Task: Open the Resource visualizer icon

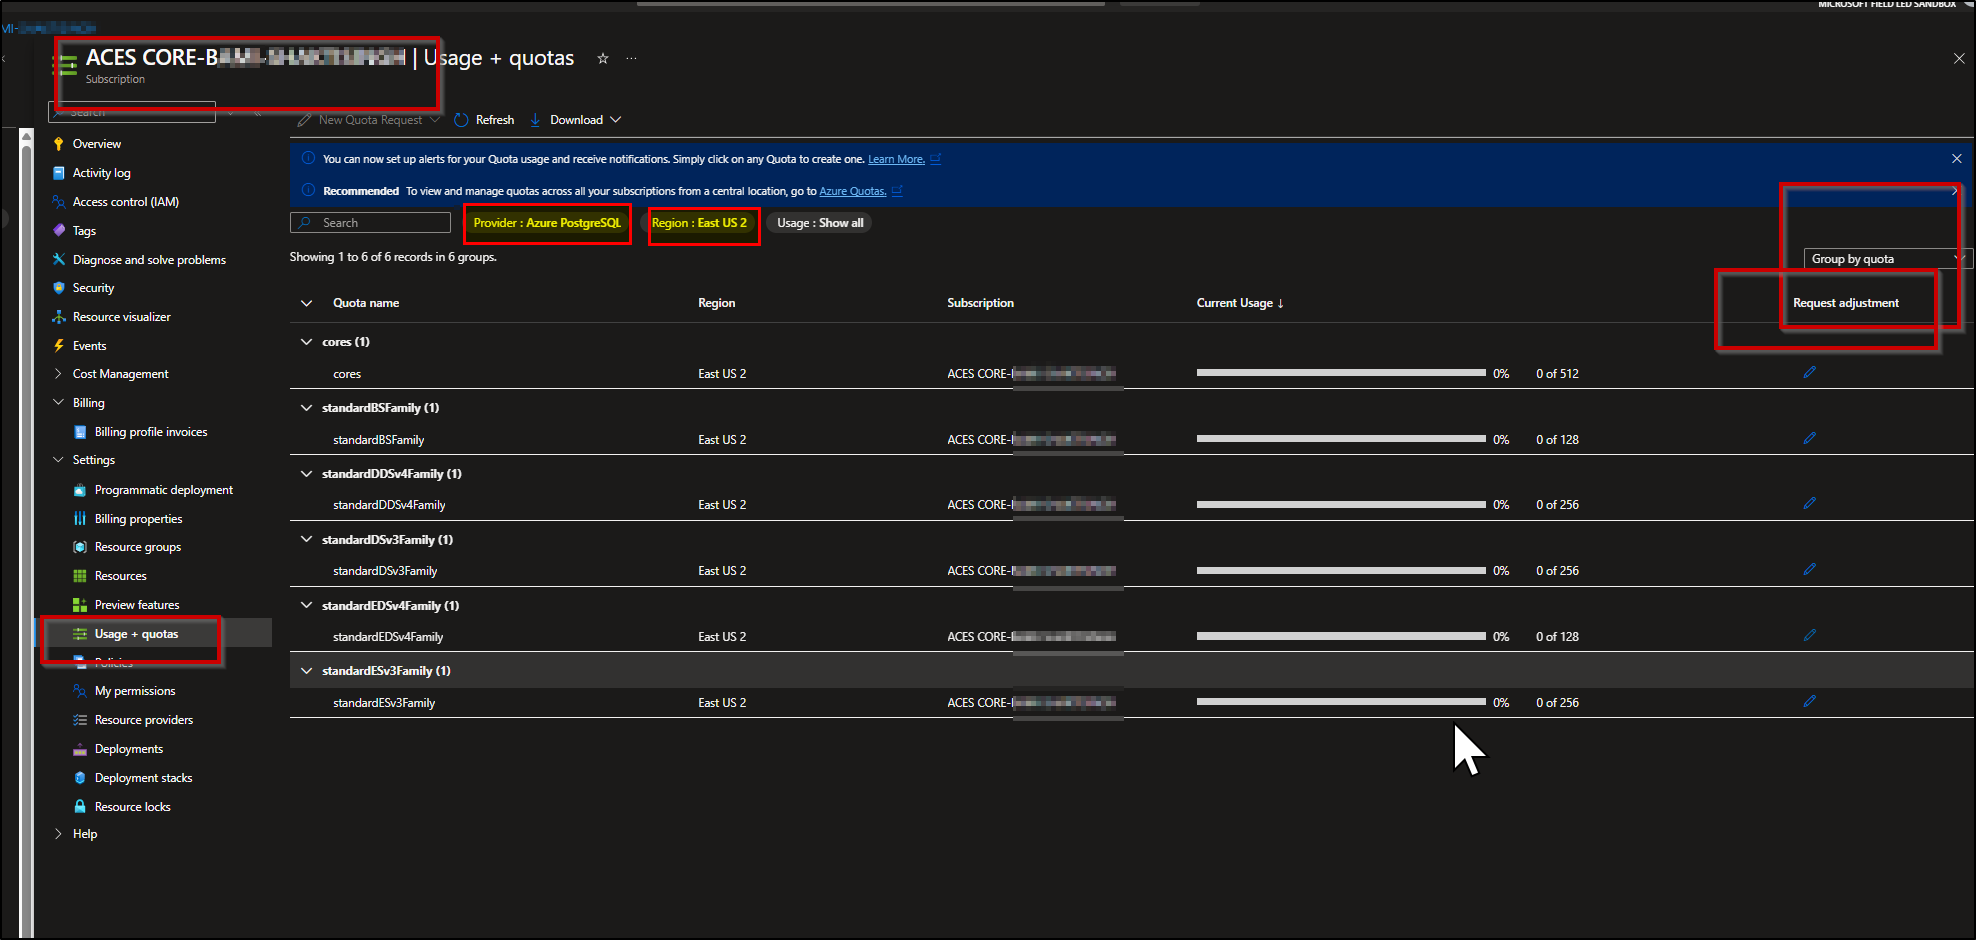Action: click(59, 317)
